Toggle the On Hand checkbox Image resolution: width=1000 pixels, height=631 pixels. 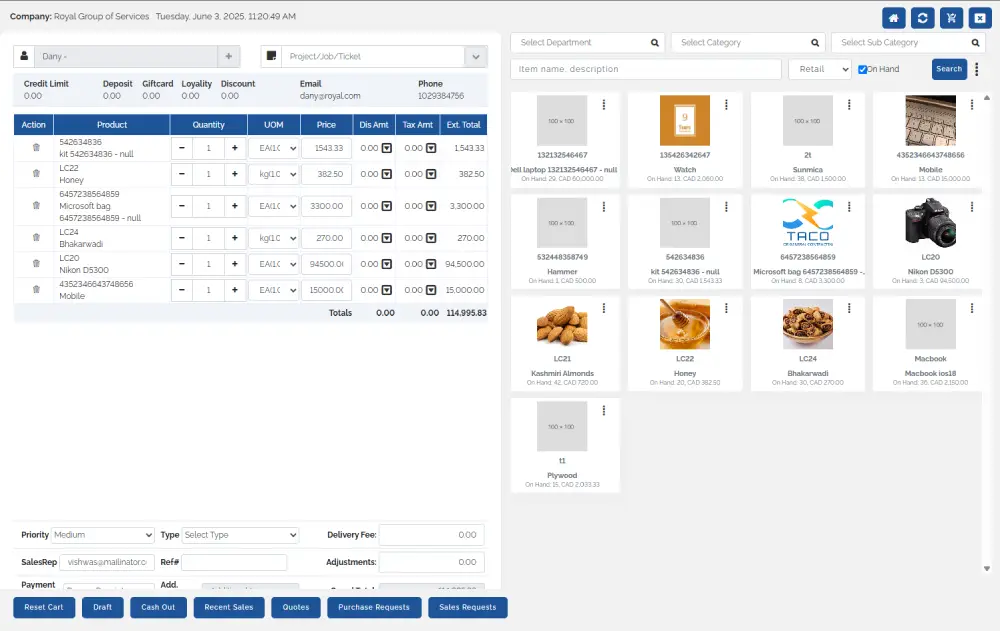[x=862, y=69]
